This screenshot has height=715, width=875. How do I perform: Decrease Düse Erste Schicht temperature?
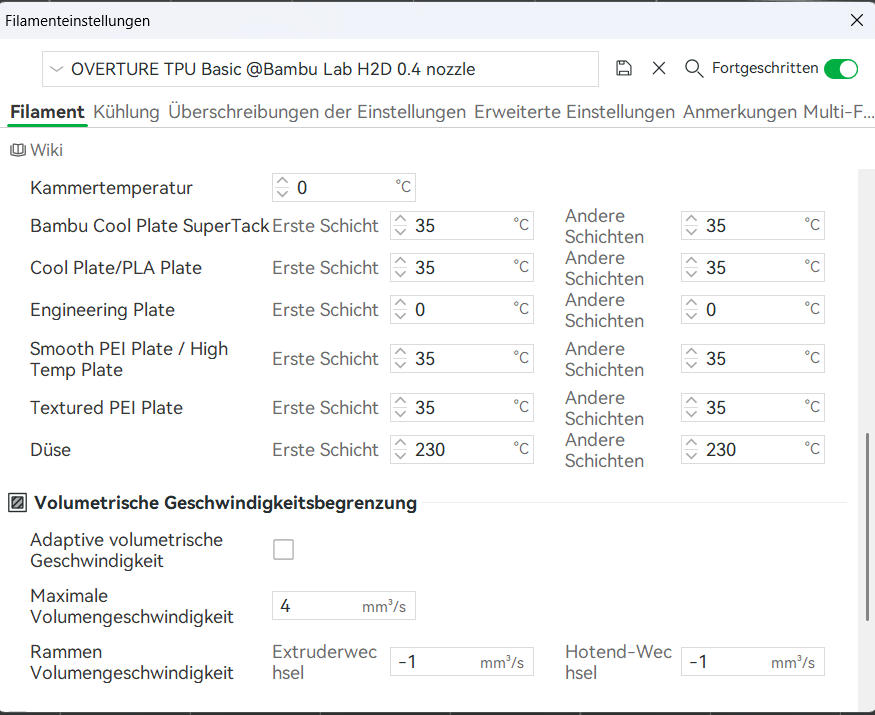[400, 456]
